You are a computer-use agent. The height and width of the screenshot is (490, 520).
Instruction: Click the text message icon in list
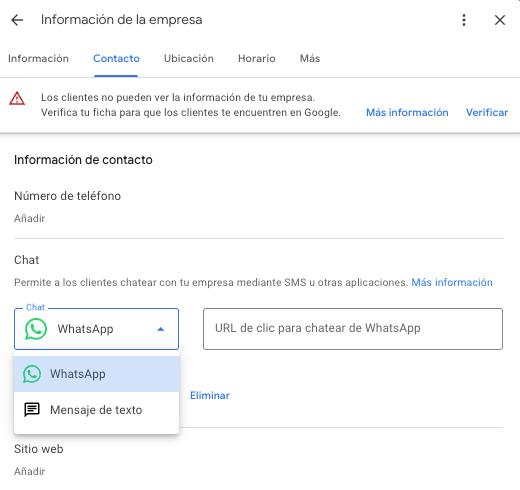point(32,410)
